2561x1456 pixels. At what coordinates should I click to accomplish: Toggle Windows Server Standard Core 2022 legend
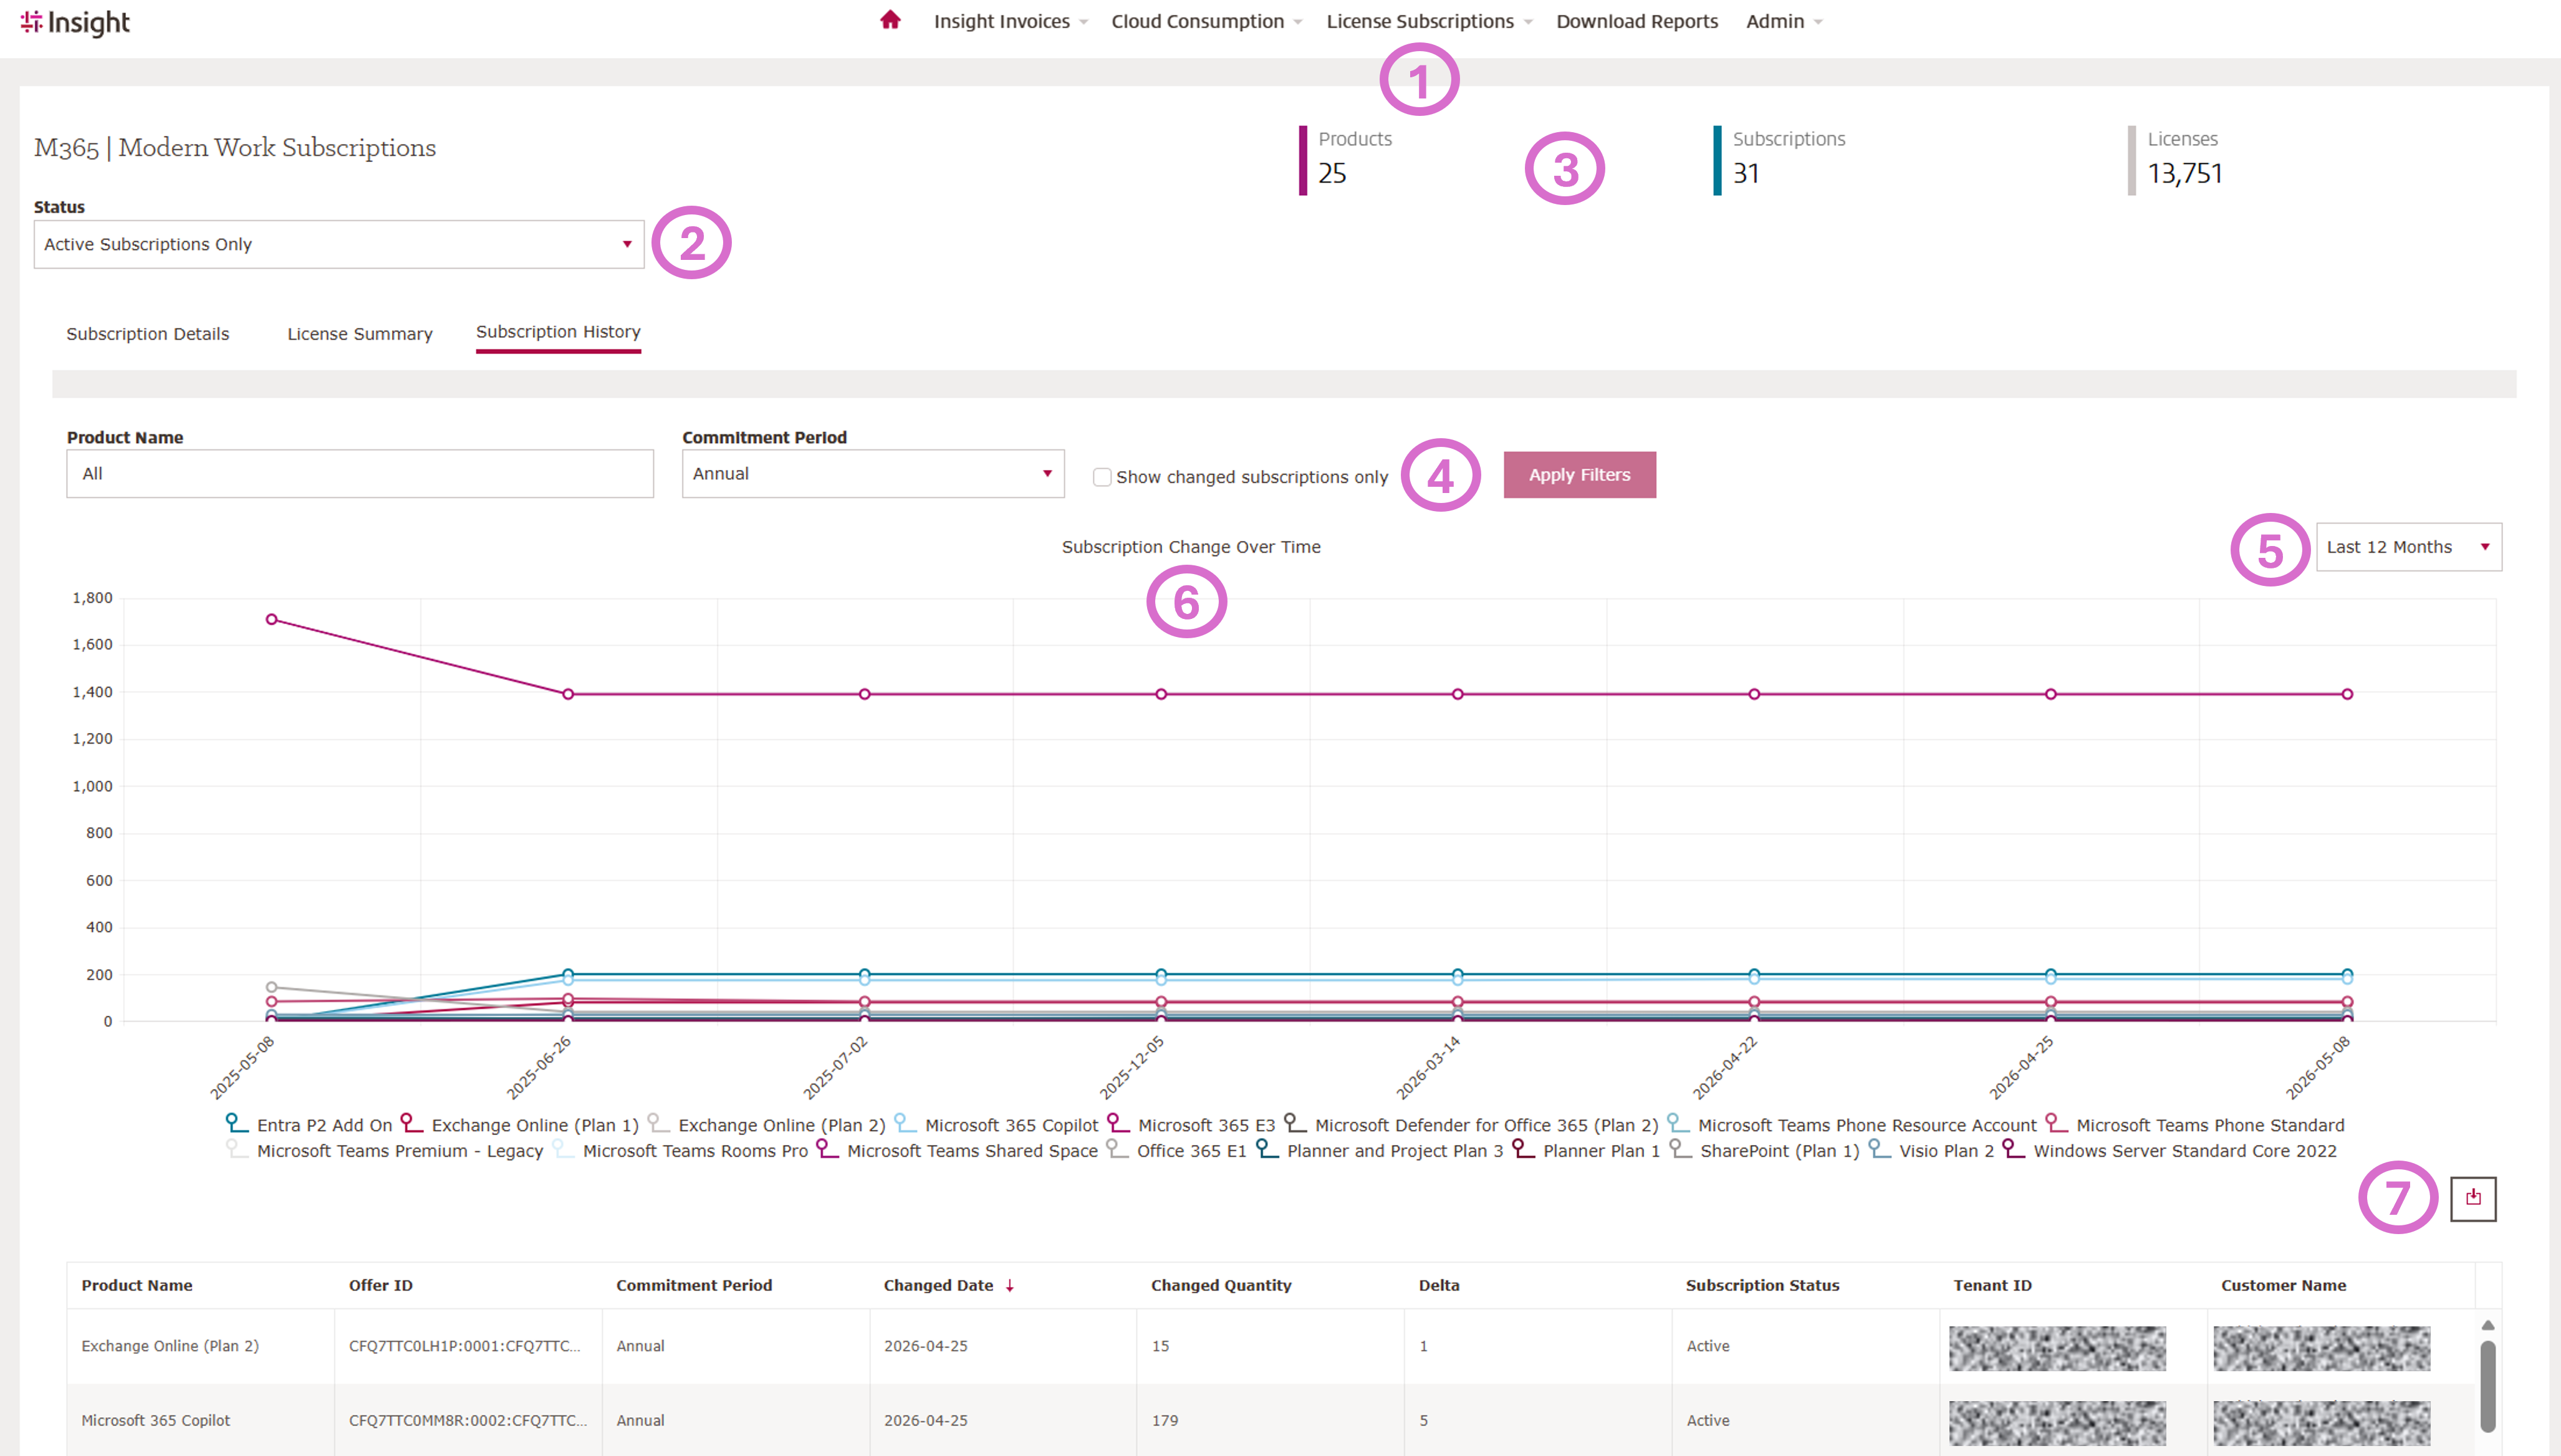(2169, 1151)
